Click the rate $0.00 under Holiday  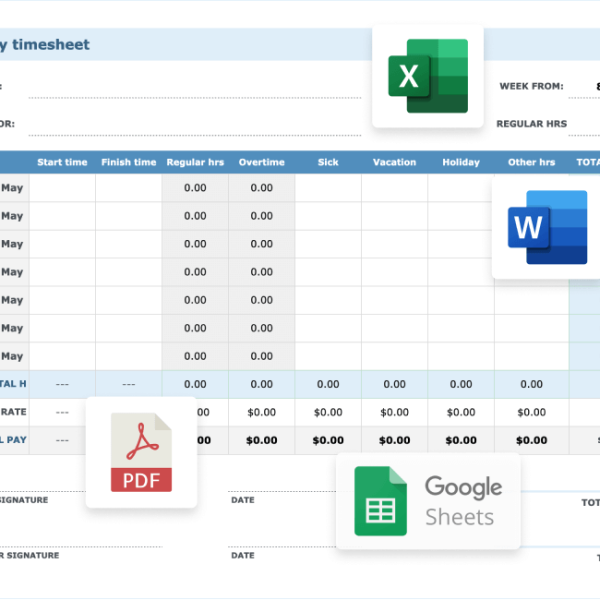(461, 412)
